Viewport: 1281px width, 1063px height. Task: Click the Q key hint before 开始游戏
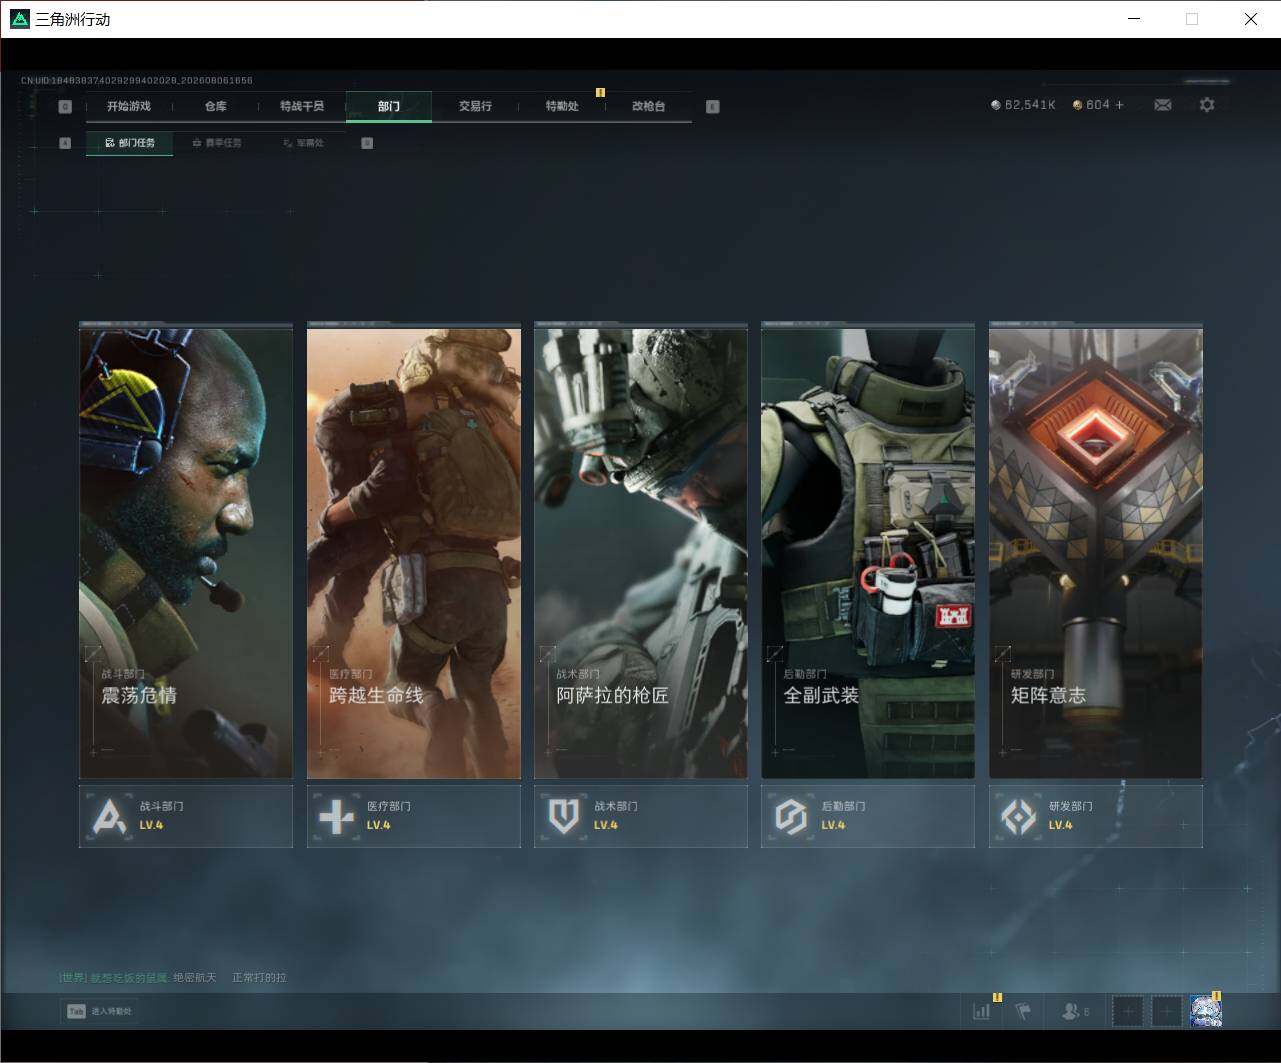point(65,106)
